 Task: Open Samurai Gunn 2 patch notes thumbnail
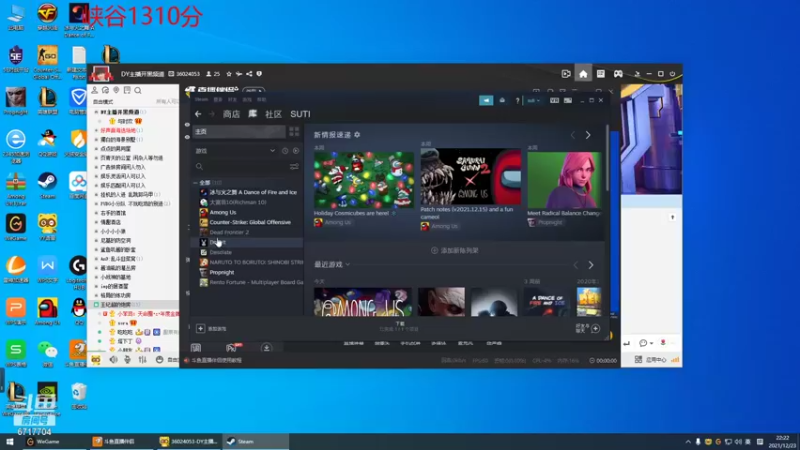pos(470,177)
